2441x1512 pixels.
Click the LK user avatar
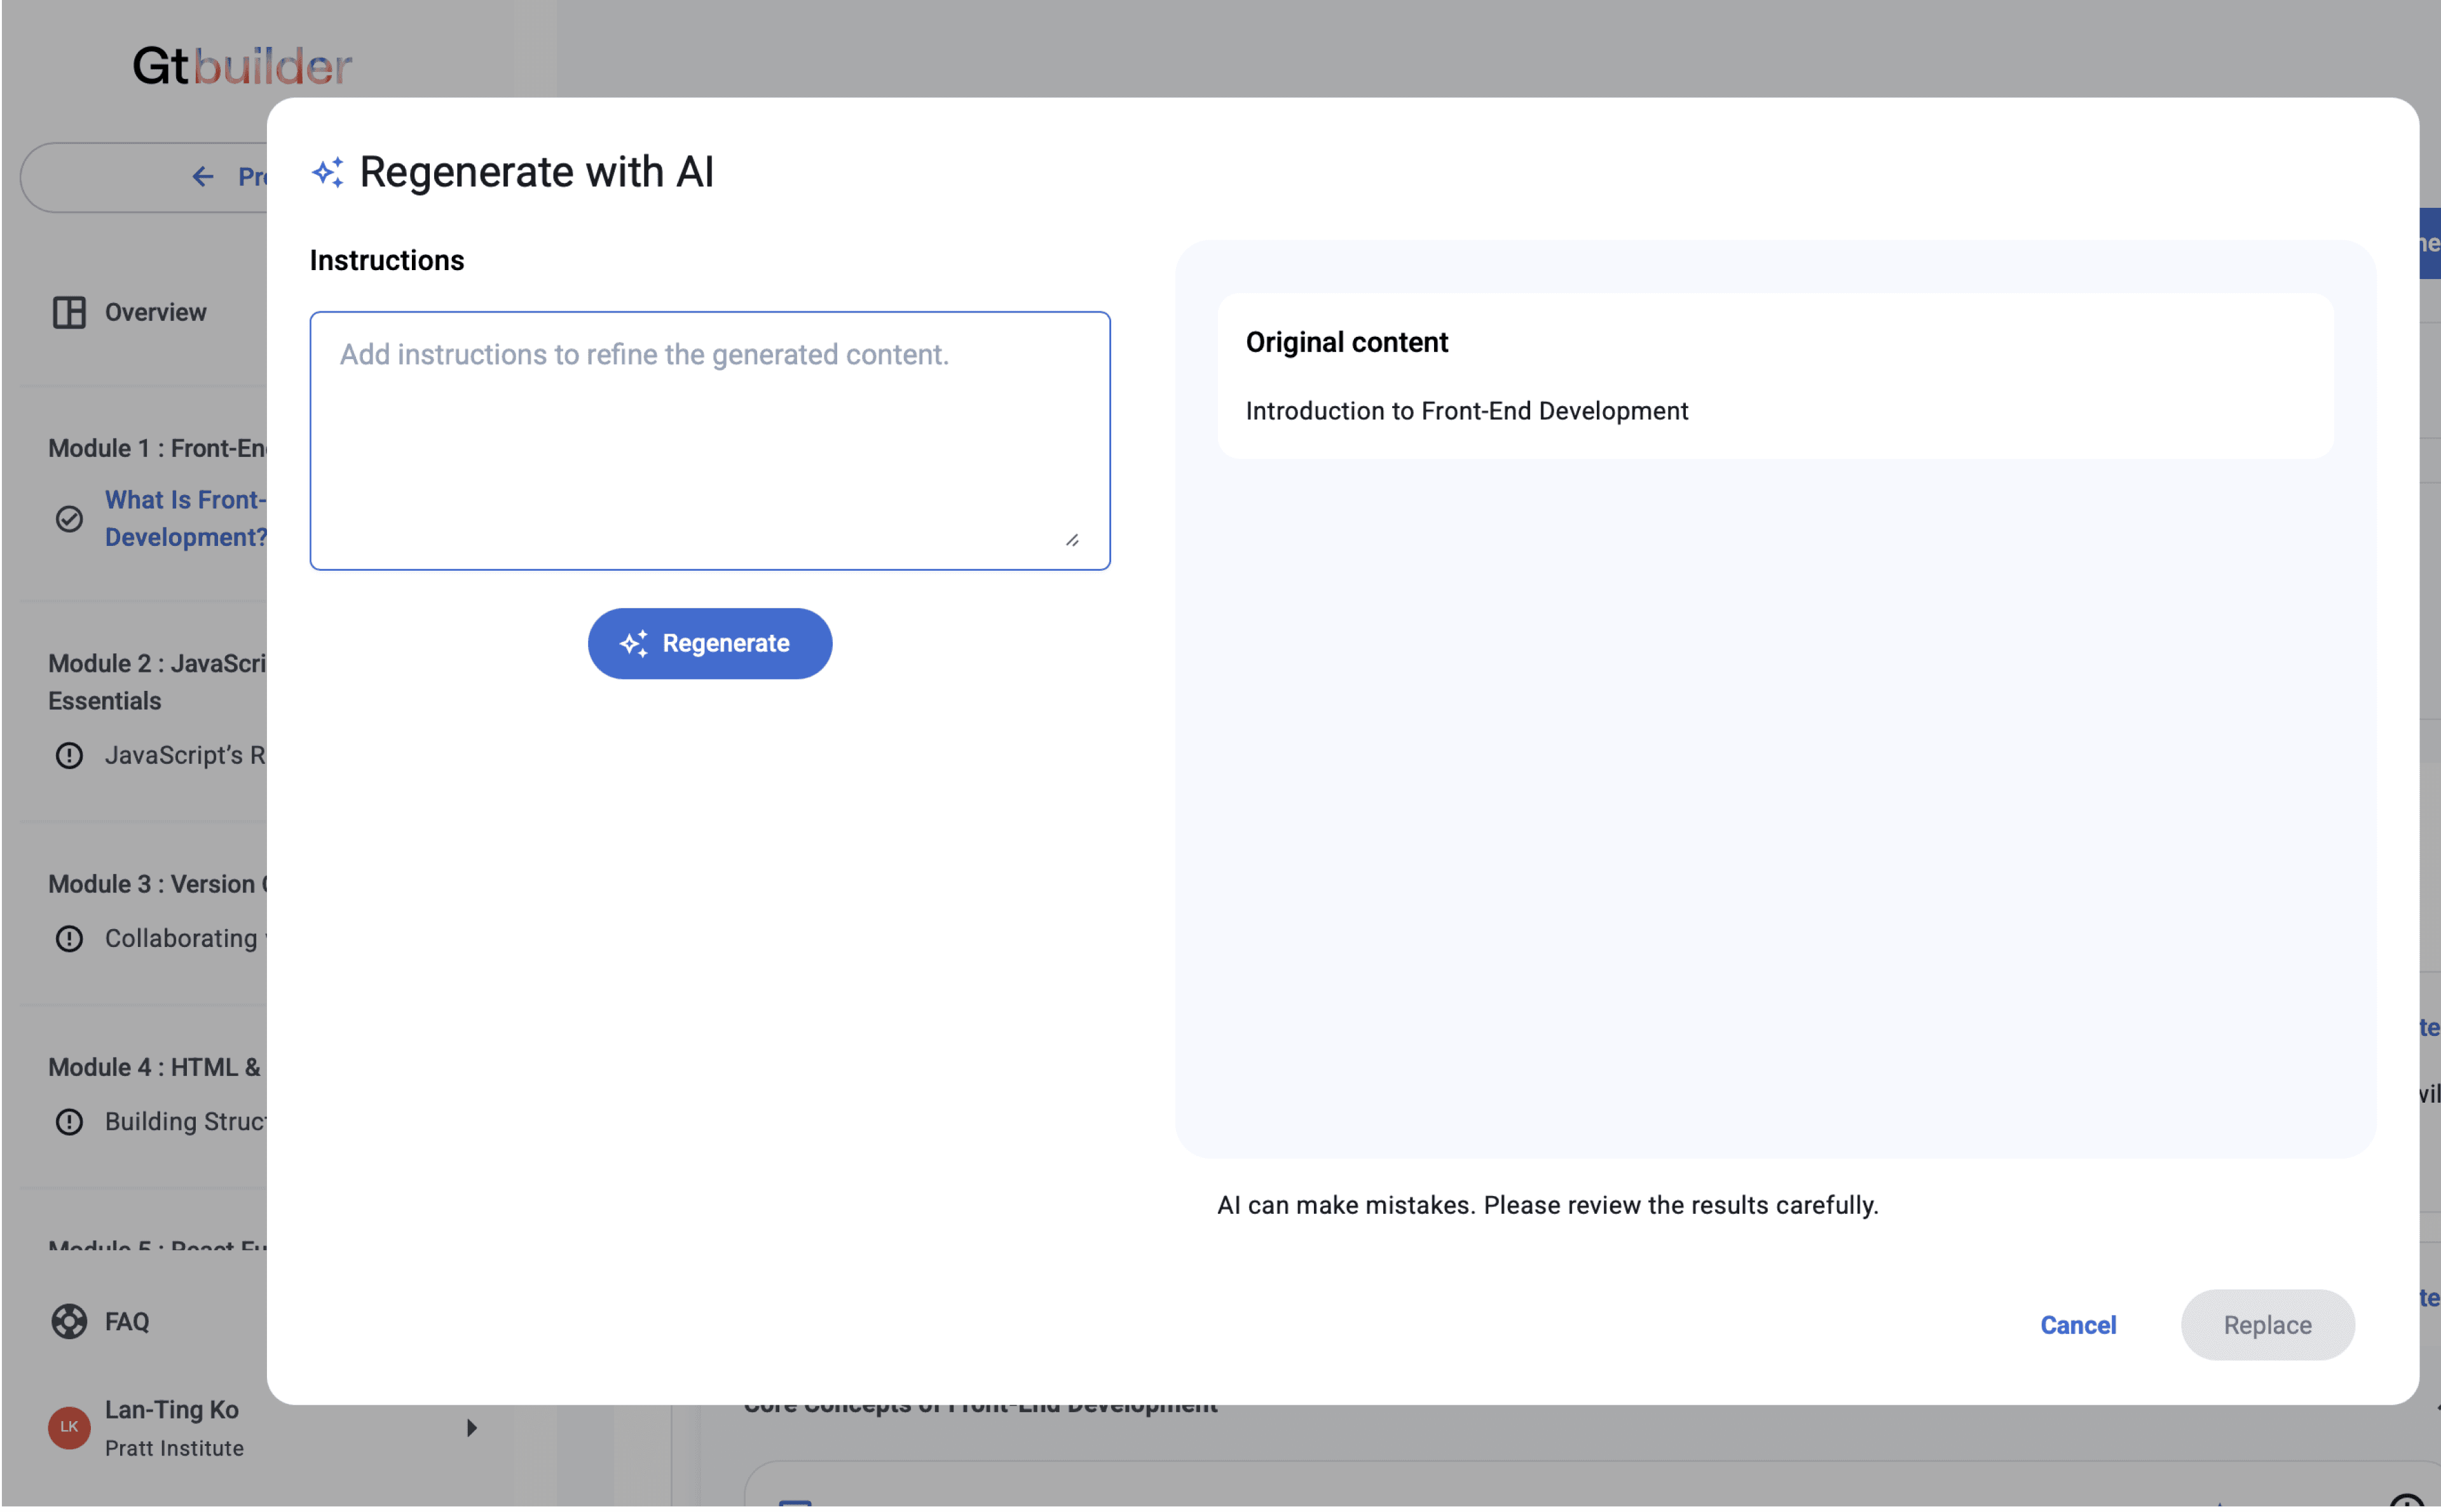tap(69, 1427)
